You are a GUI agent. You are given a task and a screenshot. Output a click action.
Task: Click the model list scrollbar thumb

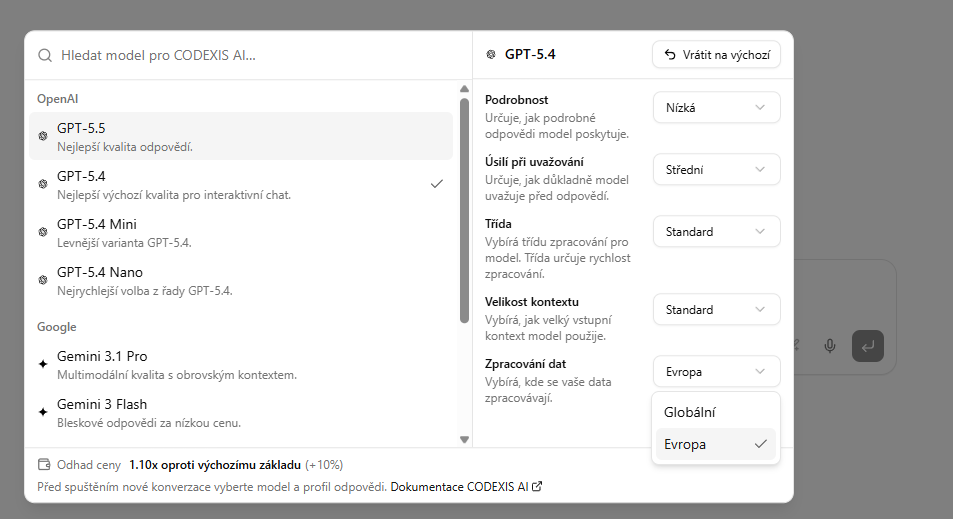pos(464,210)
